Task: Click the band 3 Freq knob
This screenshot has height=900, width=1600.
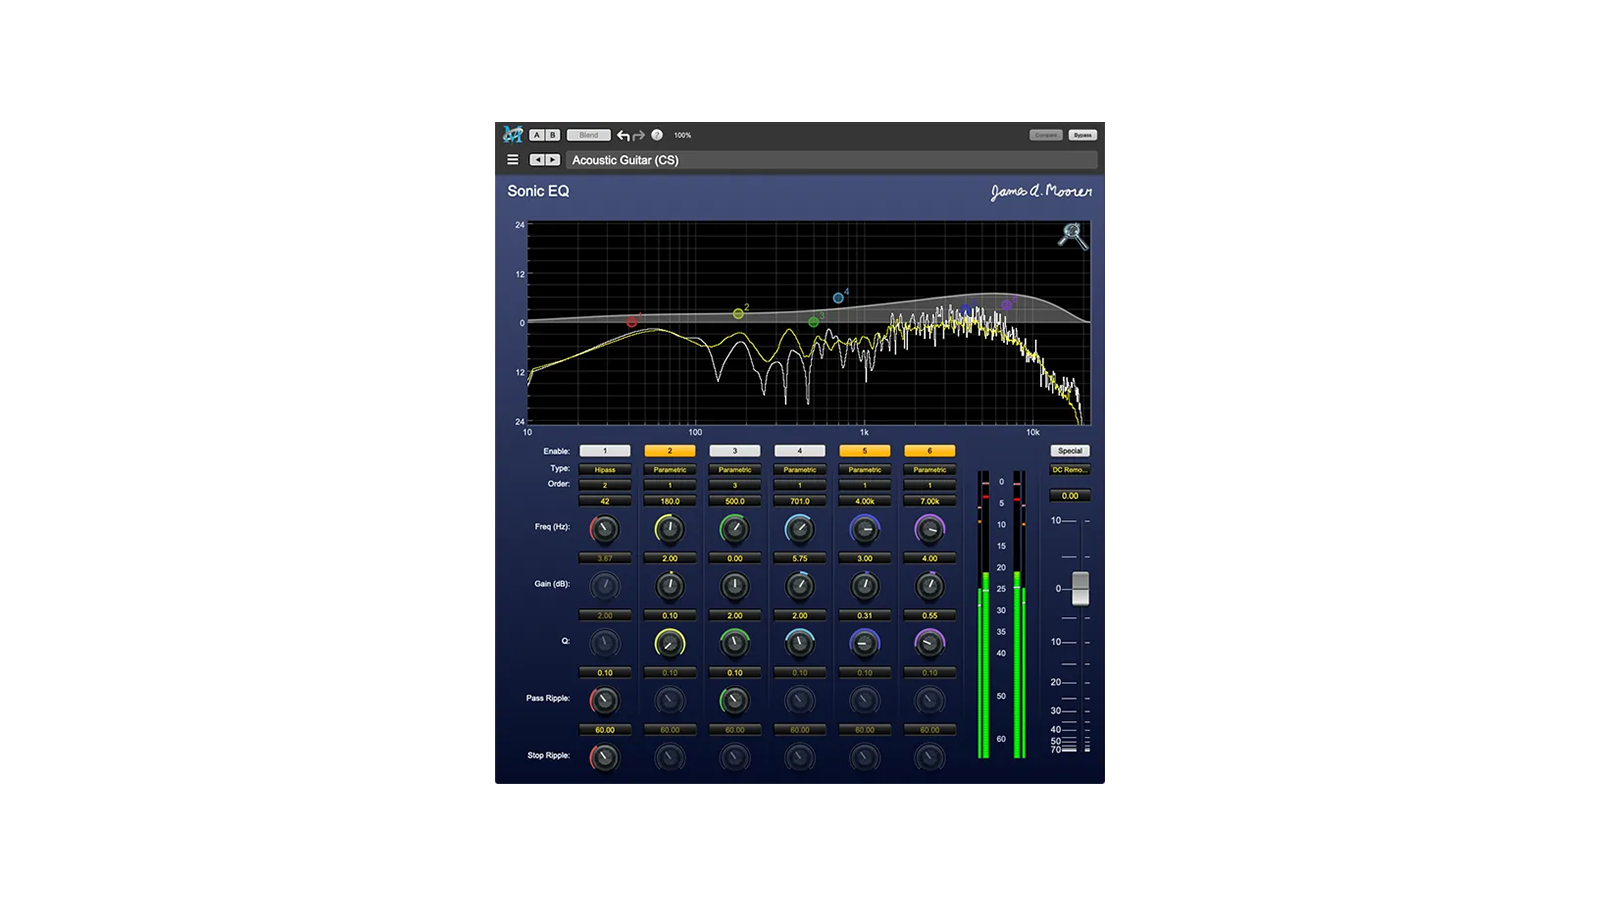Action: click(734, 529)
